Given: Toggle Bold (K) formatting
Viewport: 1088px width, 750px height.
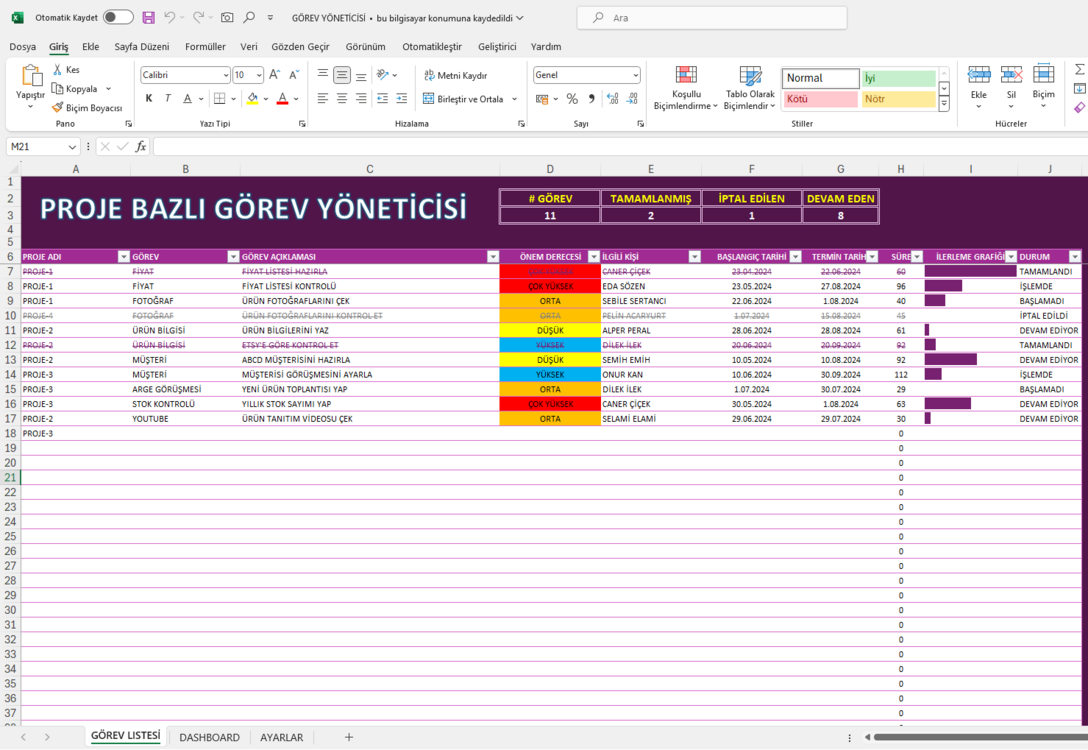Looking at the screenshot, I should pos(148,99).
